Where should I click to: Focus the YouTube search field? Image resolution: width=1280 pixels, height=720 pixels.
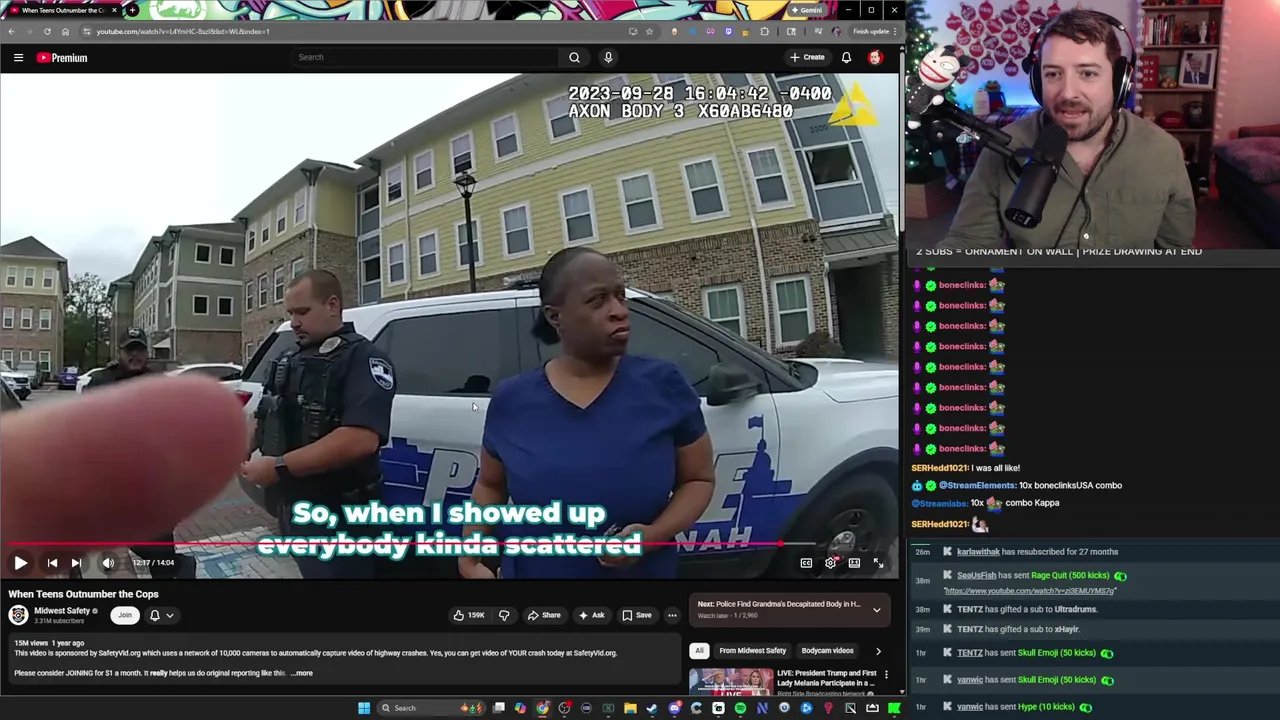coord(425,57)
